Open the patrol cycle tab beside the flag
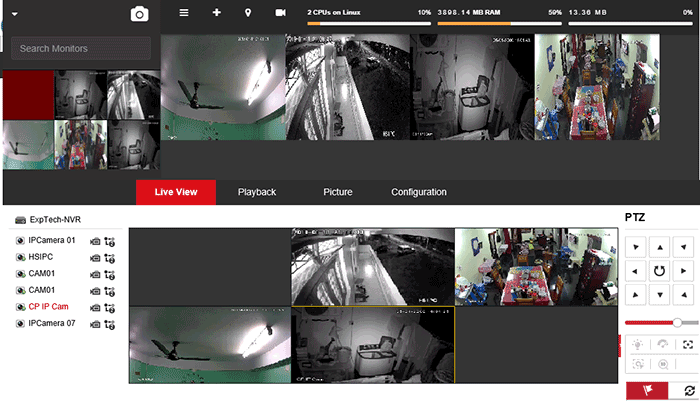 coord(689,391)
